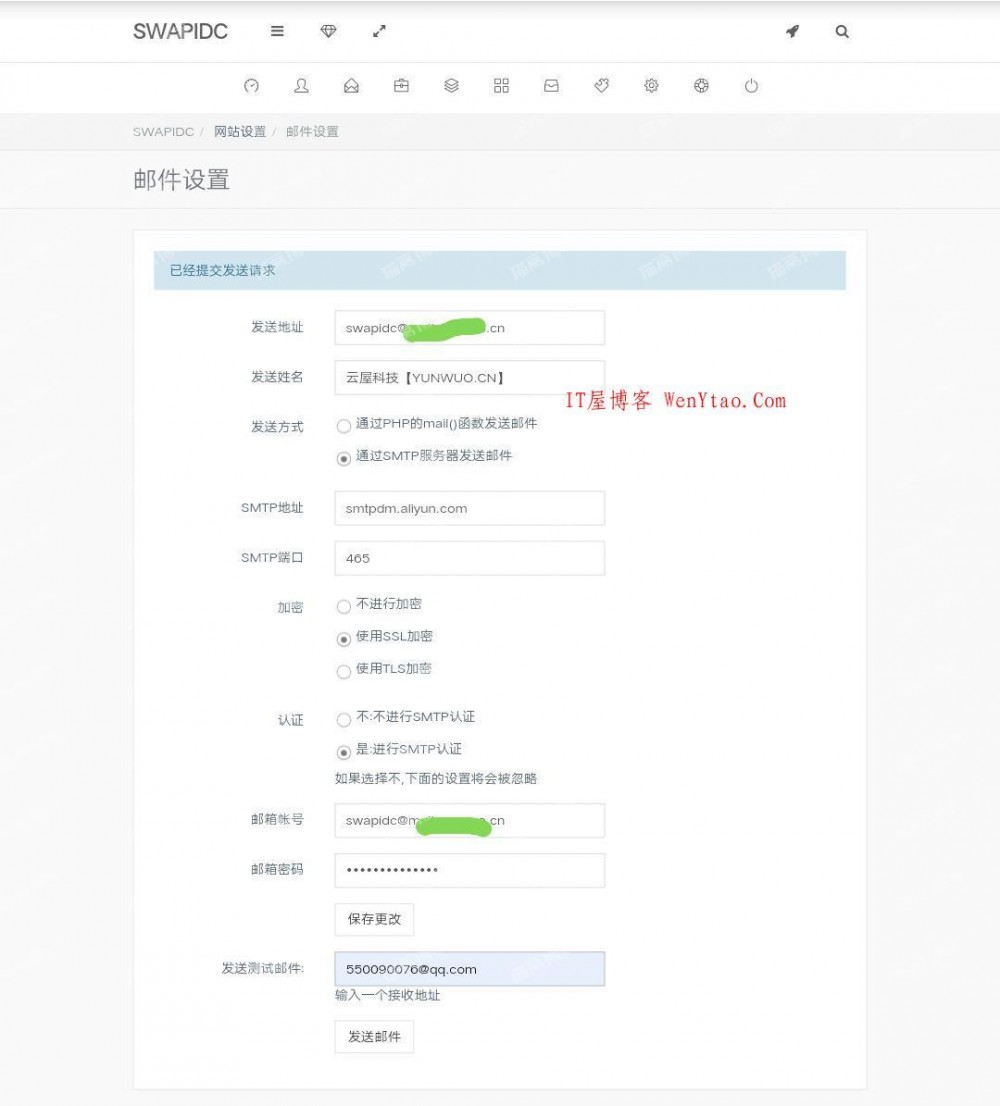Open the user profile icon in the toolbar
This screenshot has width=1000, height=1106.
point(301,86)
